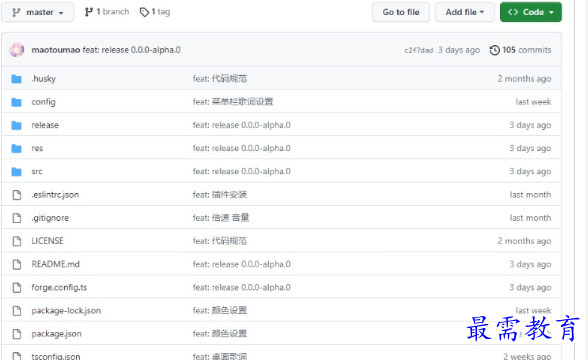
Task: Click the src folder icon
Action: pos(16,172)
